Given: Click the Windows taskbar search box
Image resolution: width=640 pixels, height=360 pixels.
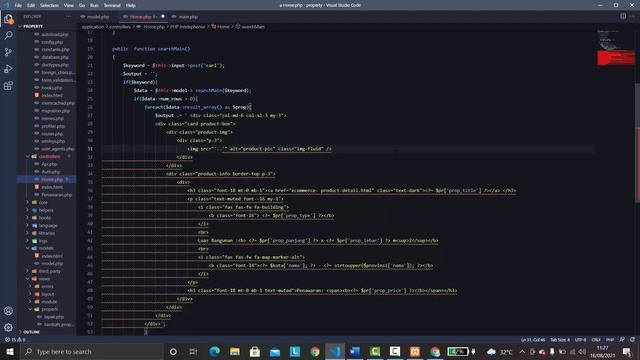Looking at the screenshot, I should [91, 351].
